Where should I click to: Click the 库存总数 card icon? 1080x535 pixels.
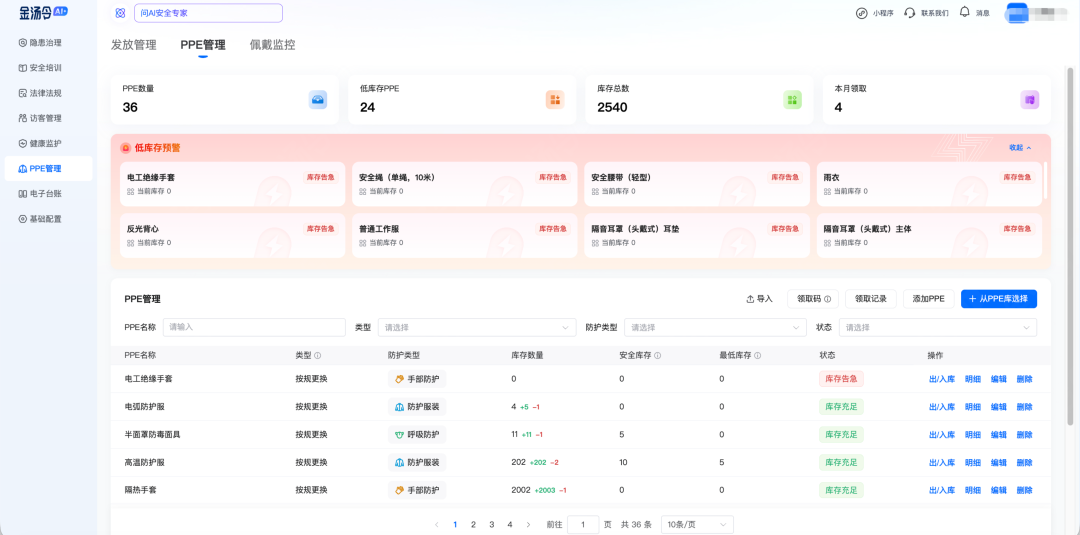click(793, 100)
